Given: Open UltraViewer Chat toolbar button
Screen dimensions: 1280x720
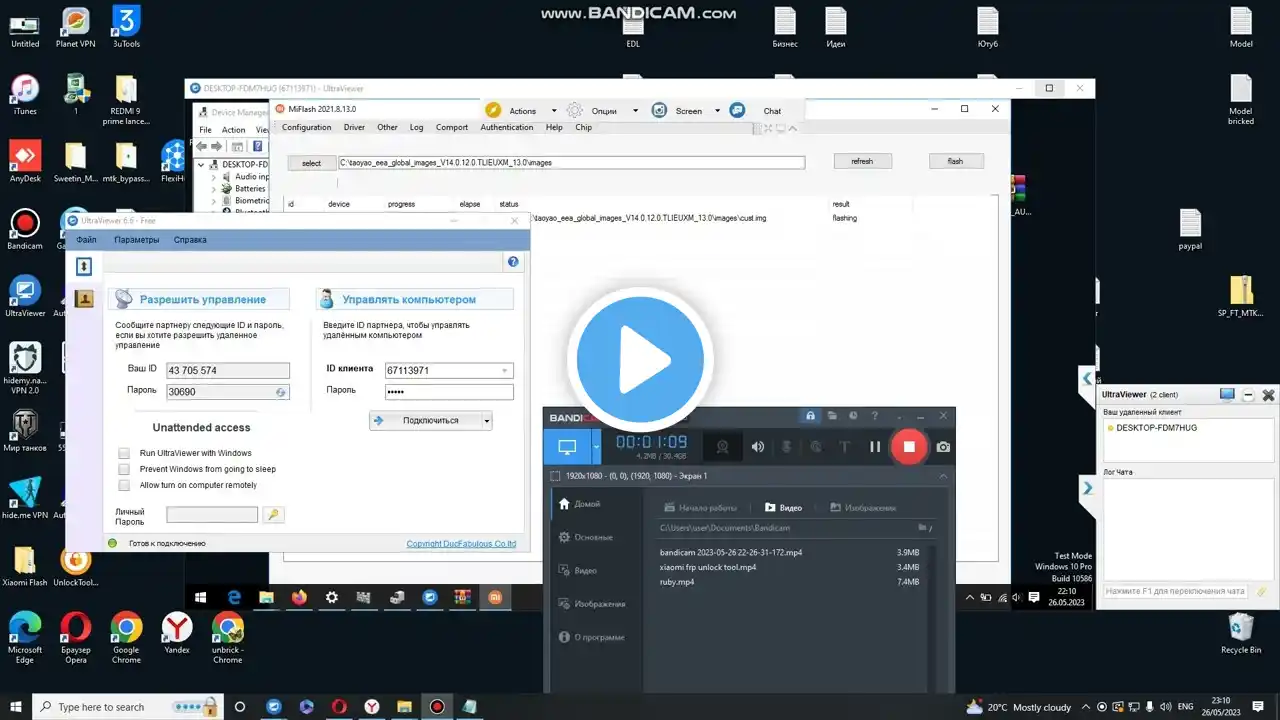Looking at the screenshot, I should click(x=757, y=111).
